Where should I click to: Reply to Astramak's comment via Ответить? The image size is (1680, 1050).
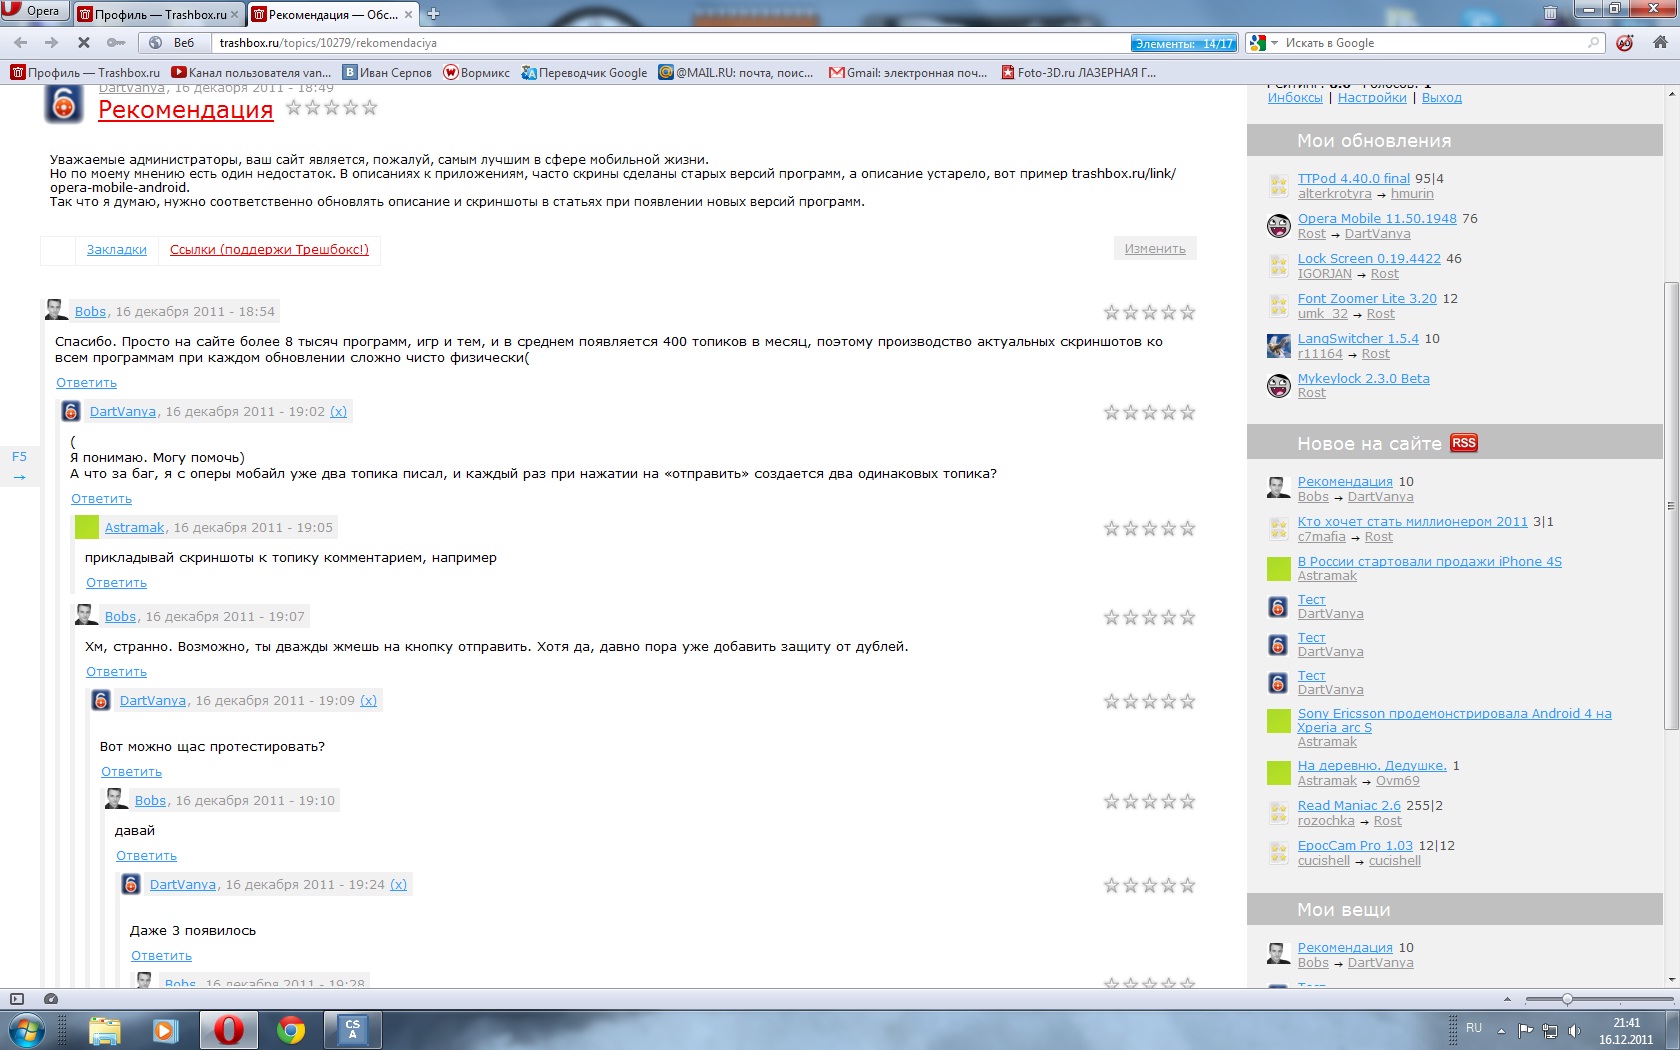click(x=116, y=583)
